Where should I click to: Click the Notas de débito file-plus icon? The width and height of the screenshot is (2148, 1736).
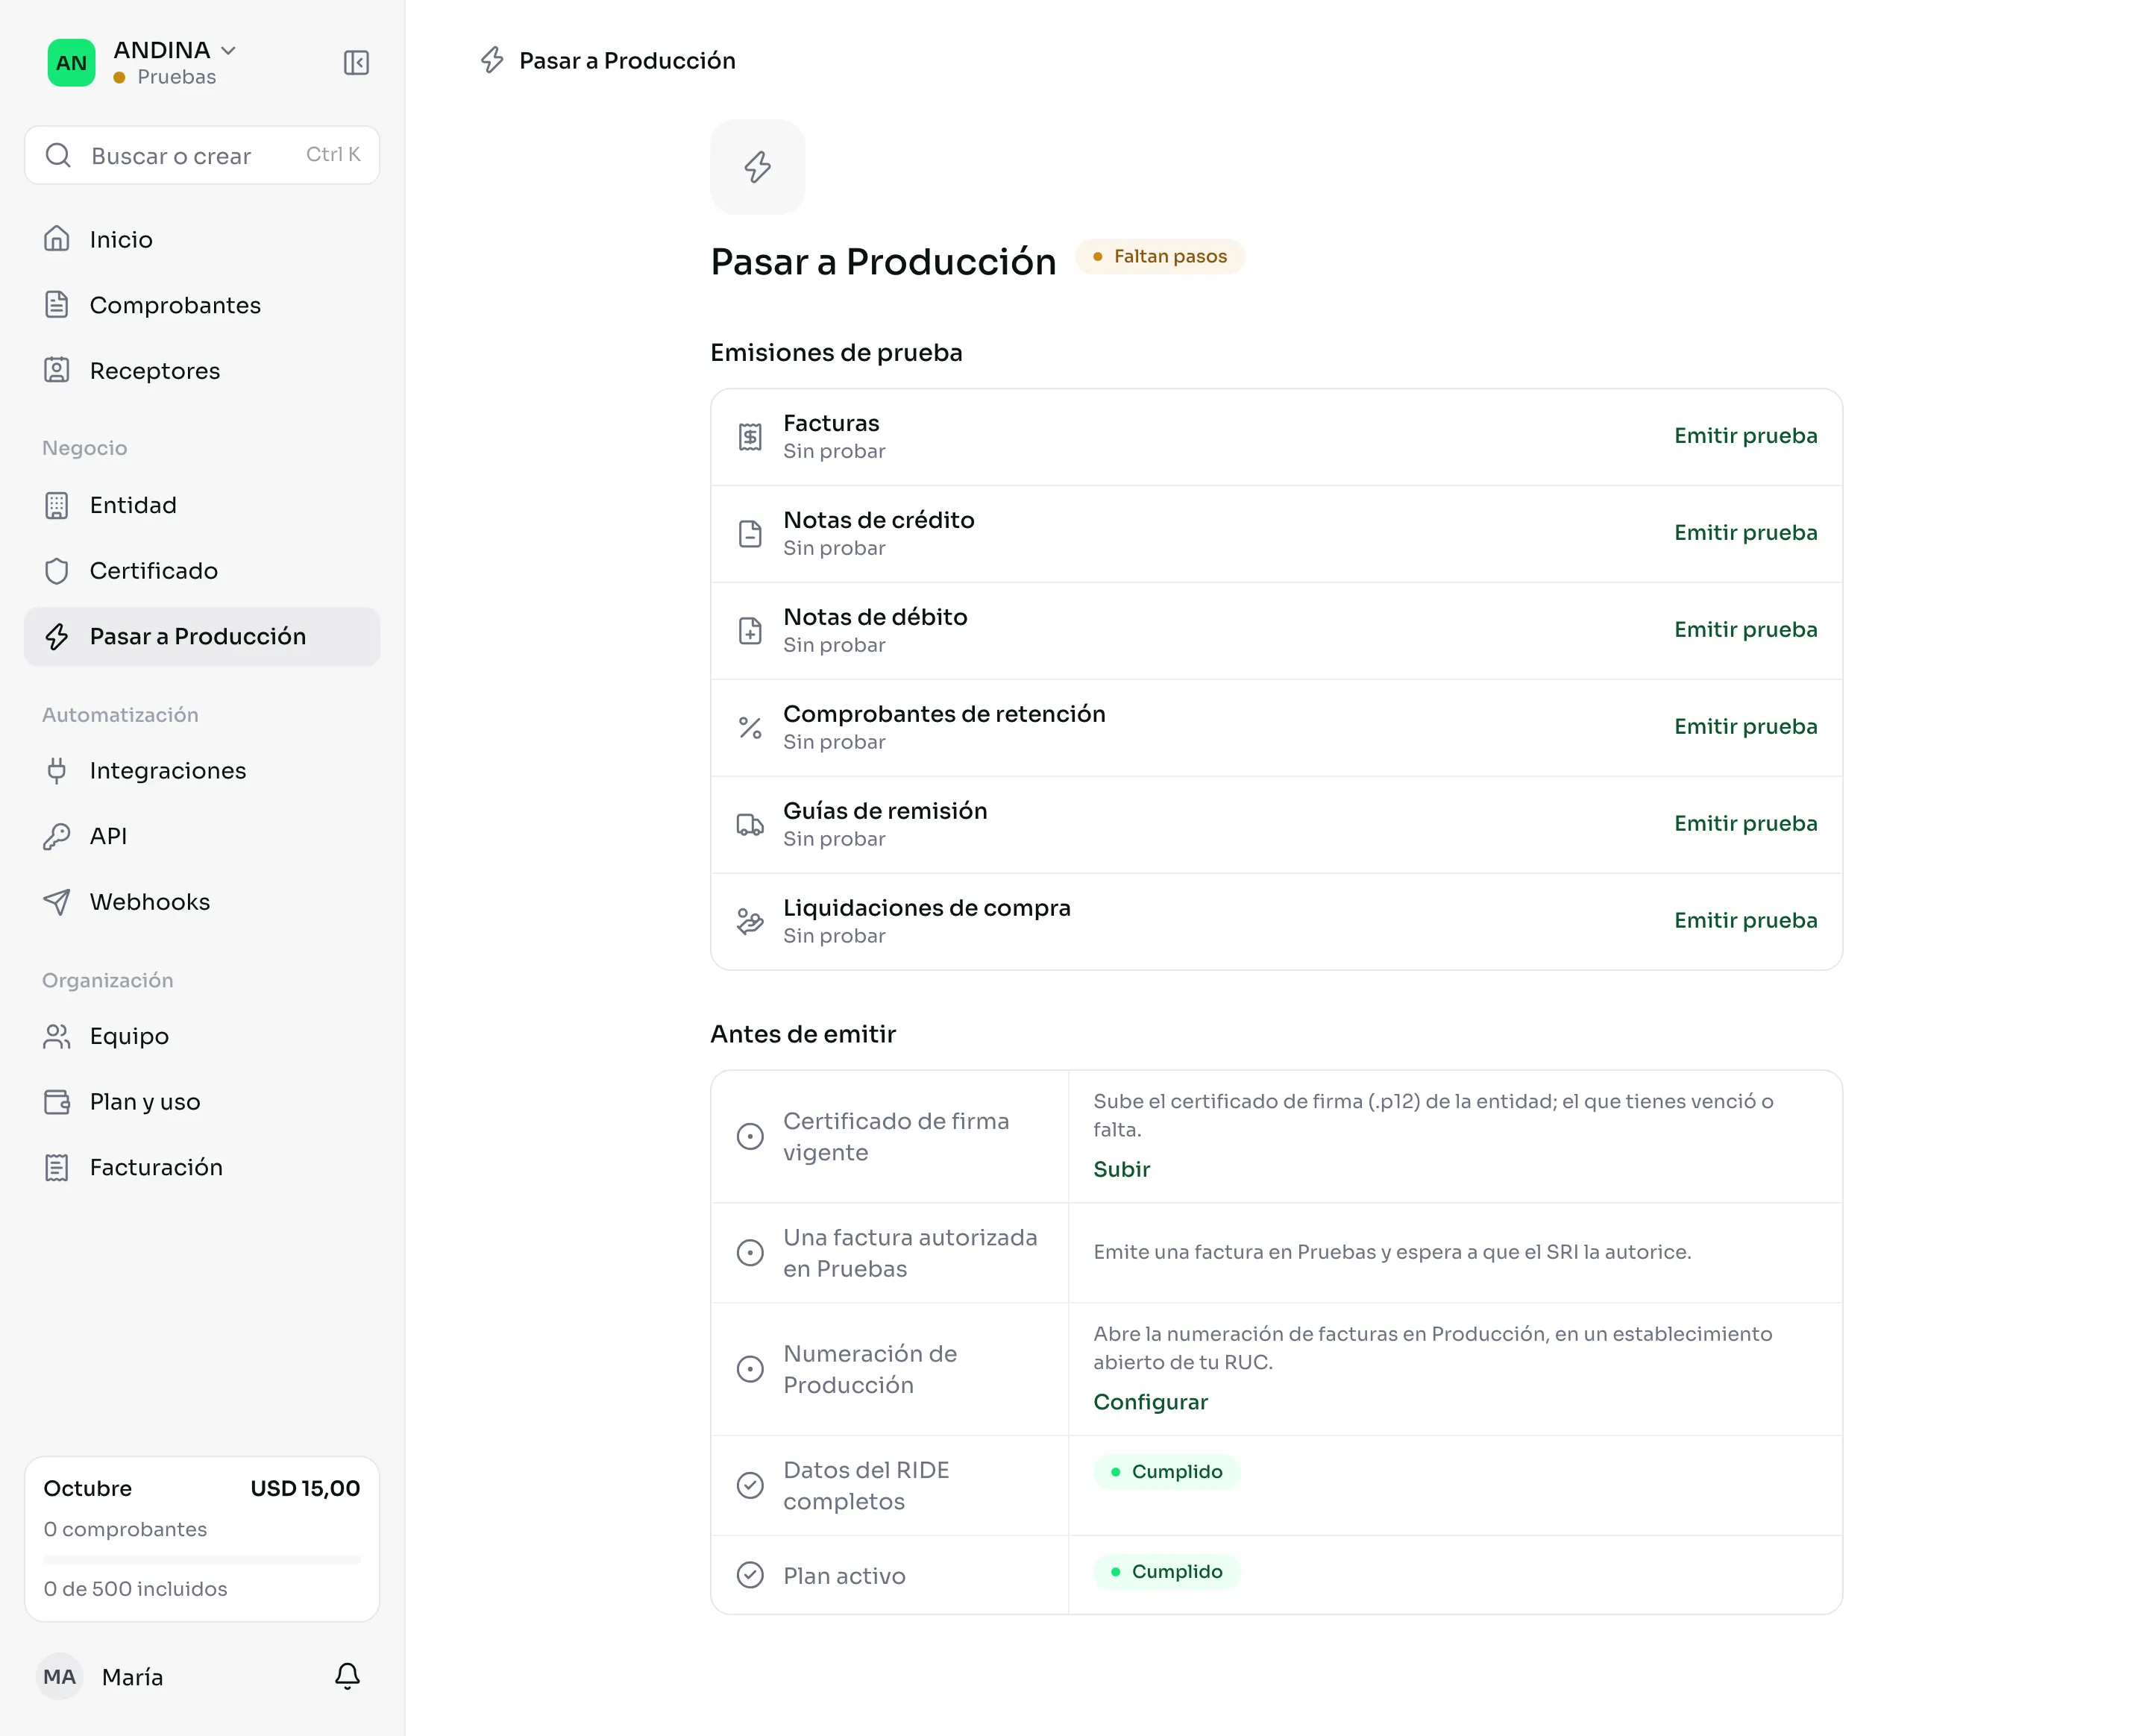coord(750,631)
